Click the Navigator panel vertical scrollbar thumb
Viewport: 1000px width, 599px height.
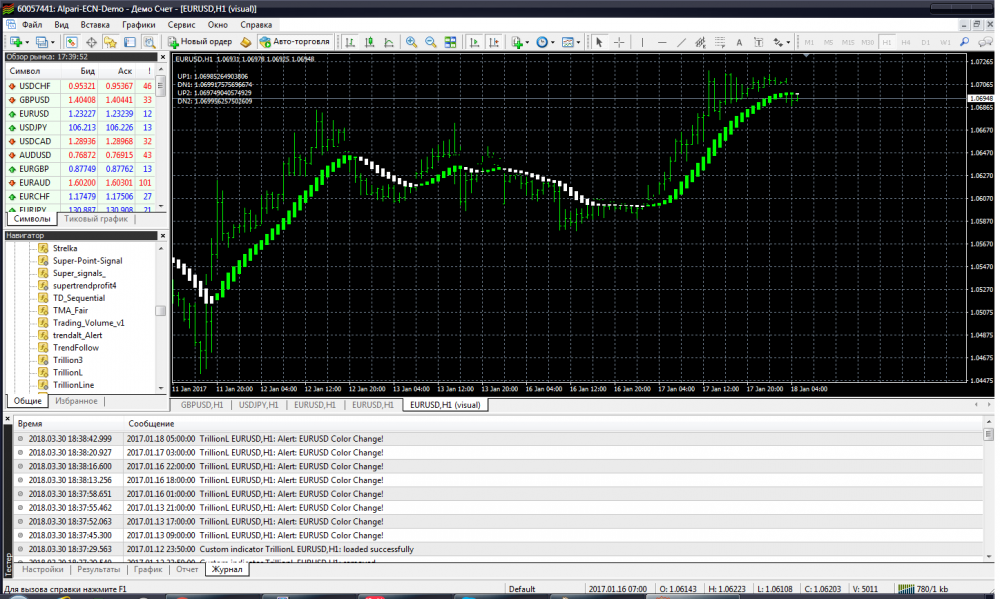161,311
